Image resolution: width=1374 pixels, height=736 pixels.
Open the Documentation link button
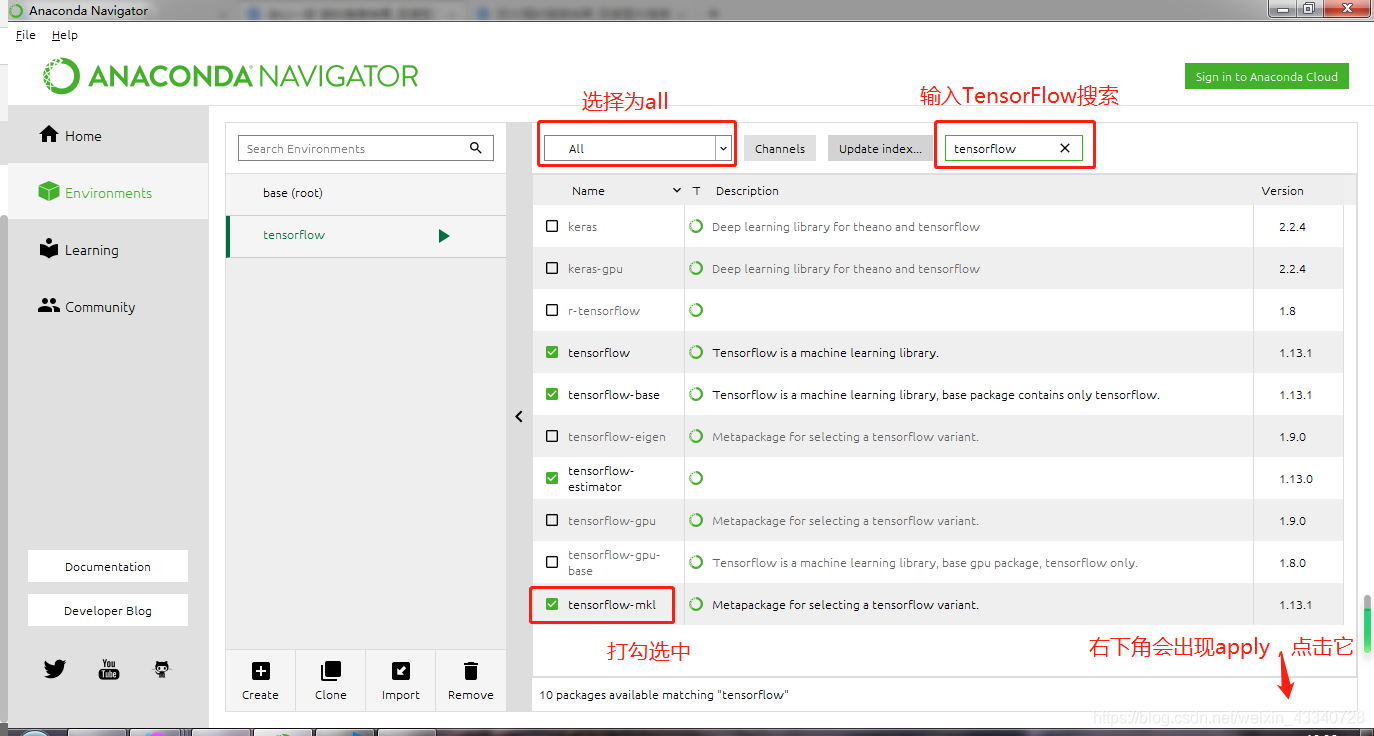108,566
